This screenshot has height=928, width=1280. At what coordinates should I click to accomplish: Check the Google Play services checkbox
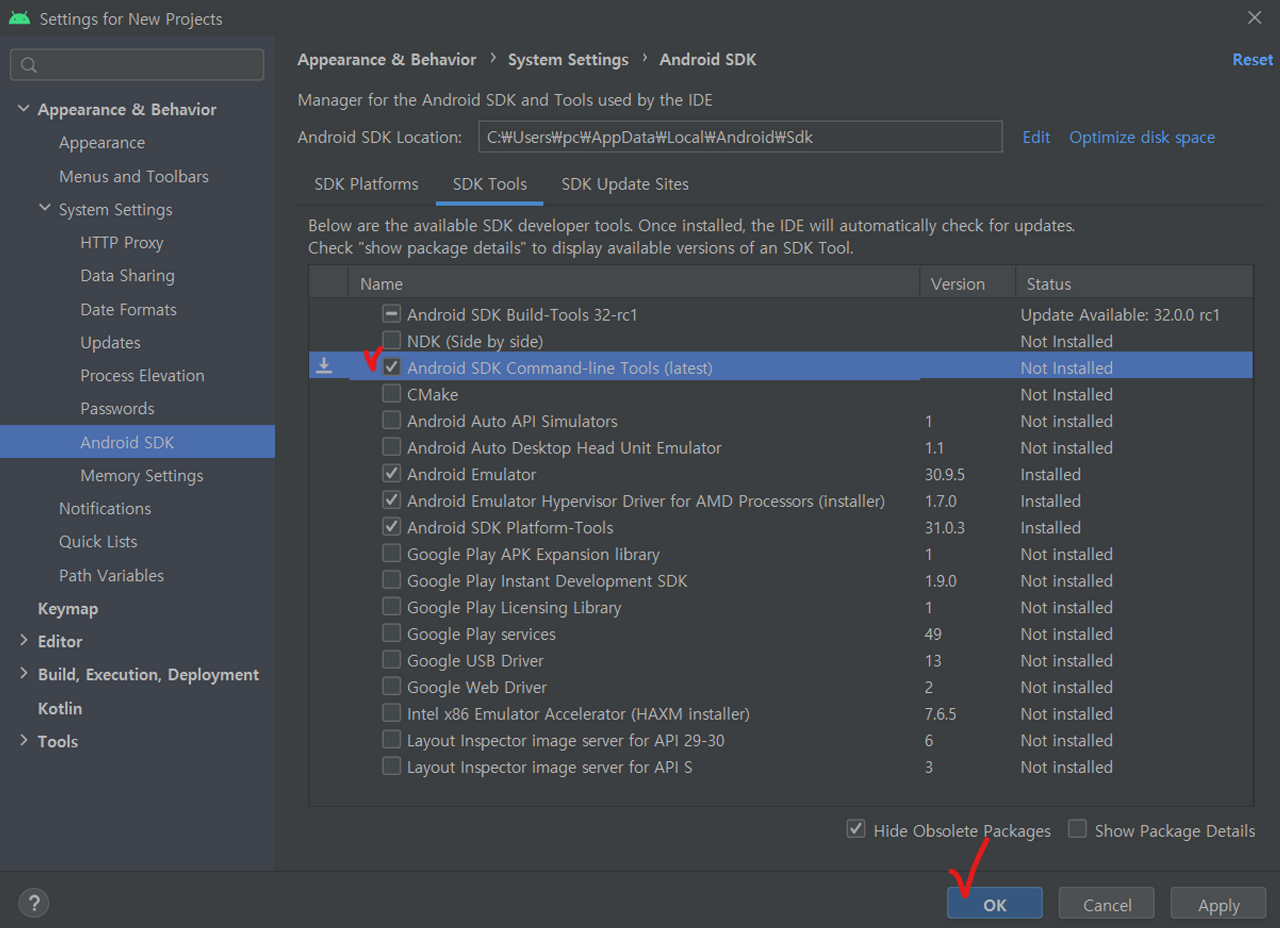(x=392, y=633)
